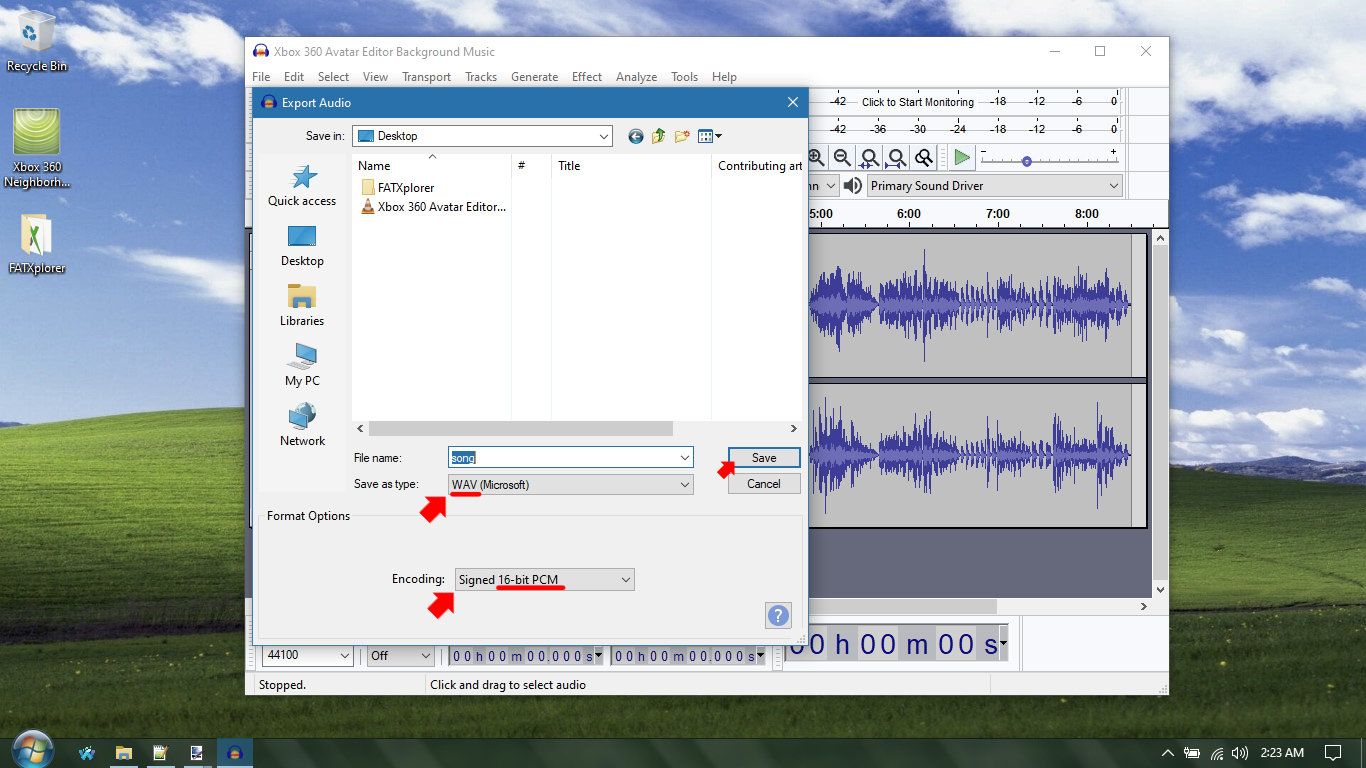This screenshot has width=1366, height=768.
Task: Open the View Menu in Export dialog
Action: coord(709,136)
